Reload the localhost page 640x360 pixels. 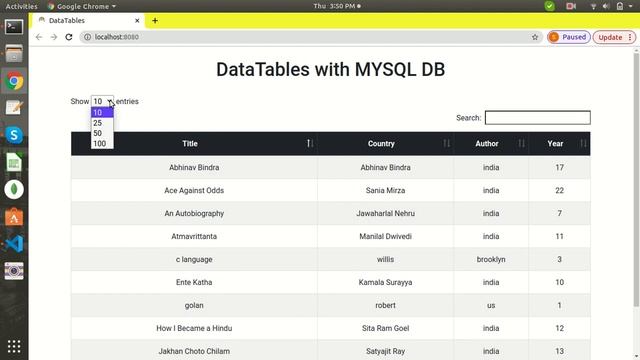[69, 37]
